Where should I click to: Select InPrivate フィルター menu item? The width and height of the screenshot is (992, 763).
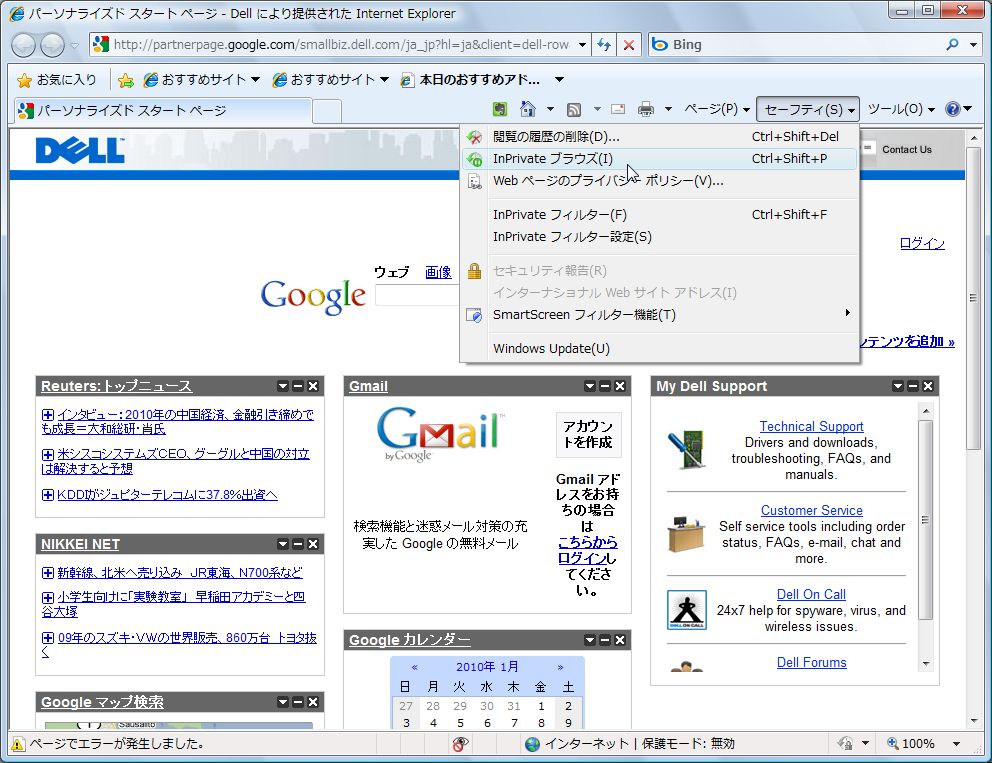[x=660, y=215]
